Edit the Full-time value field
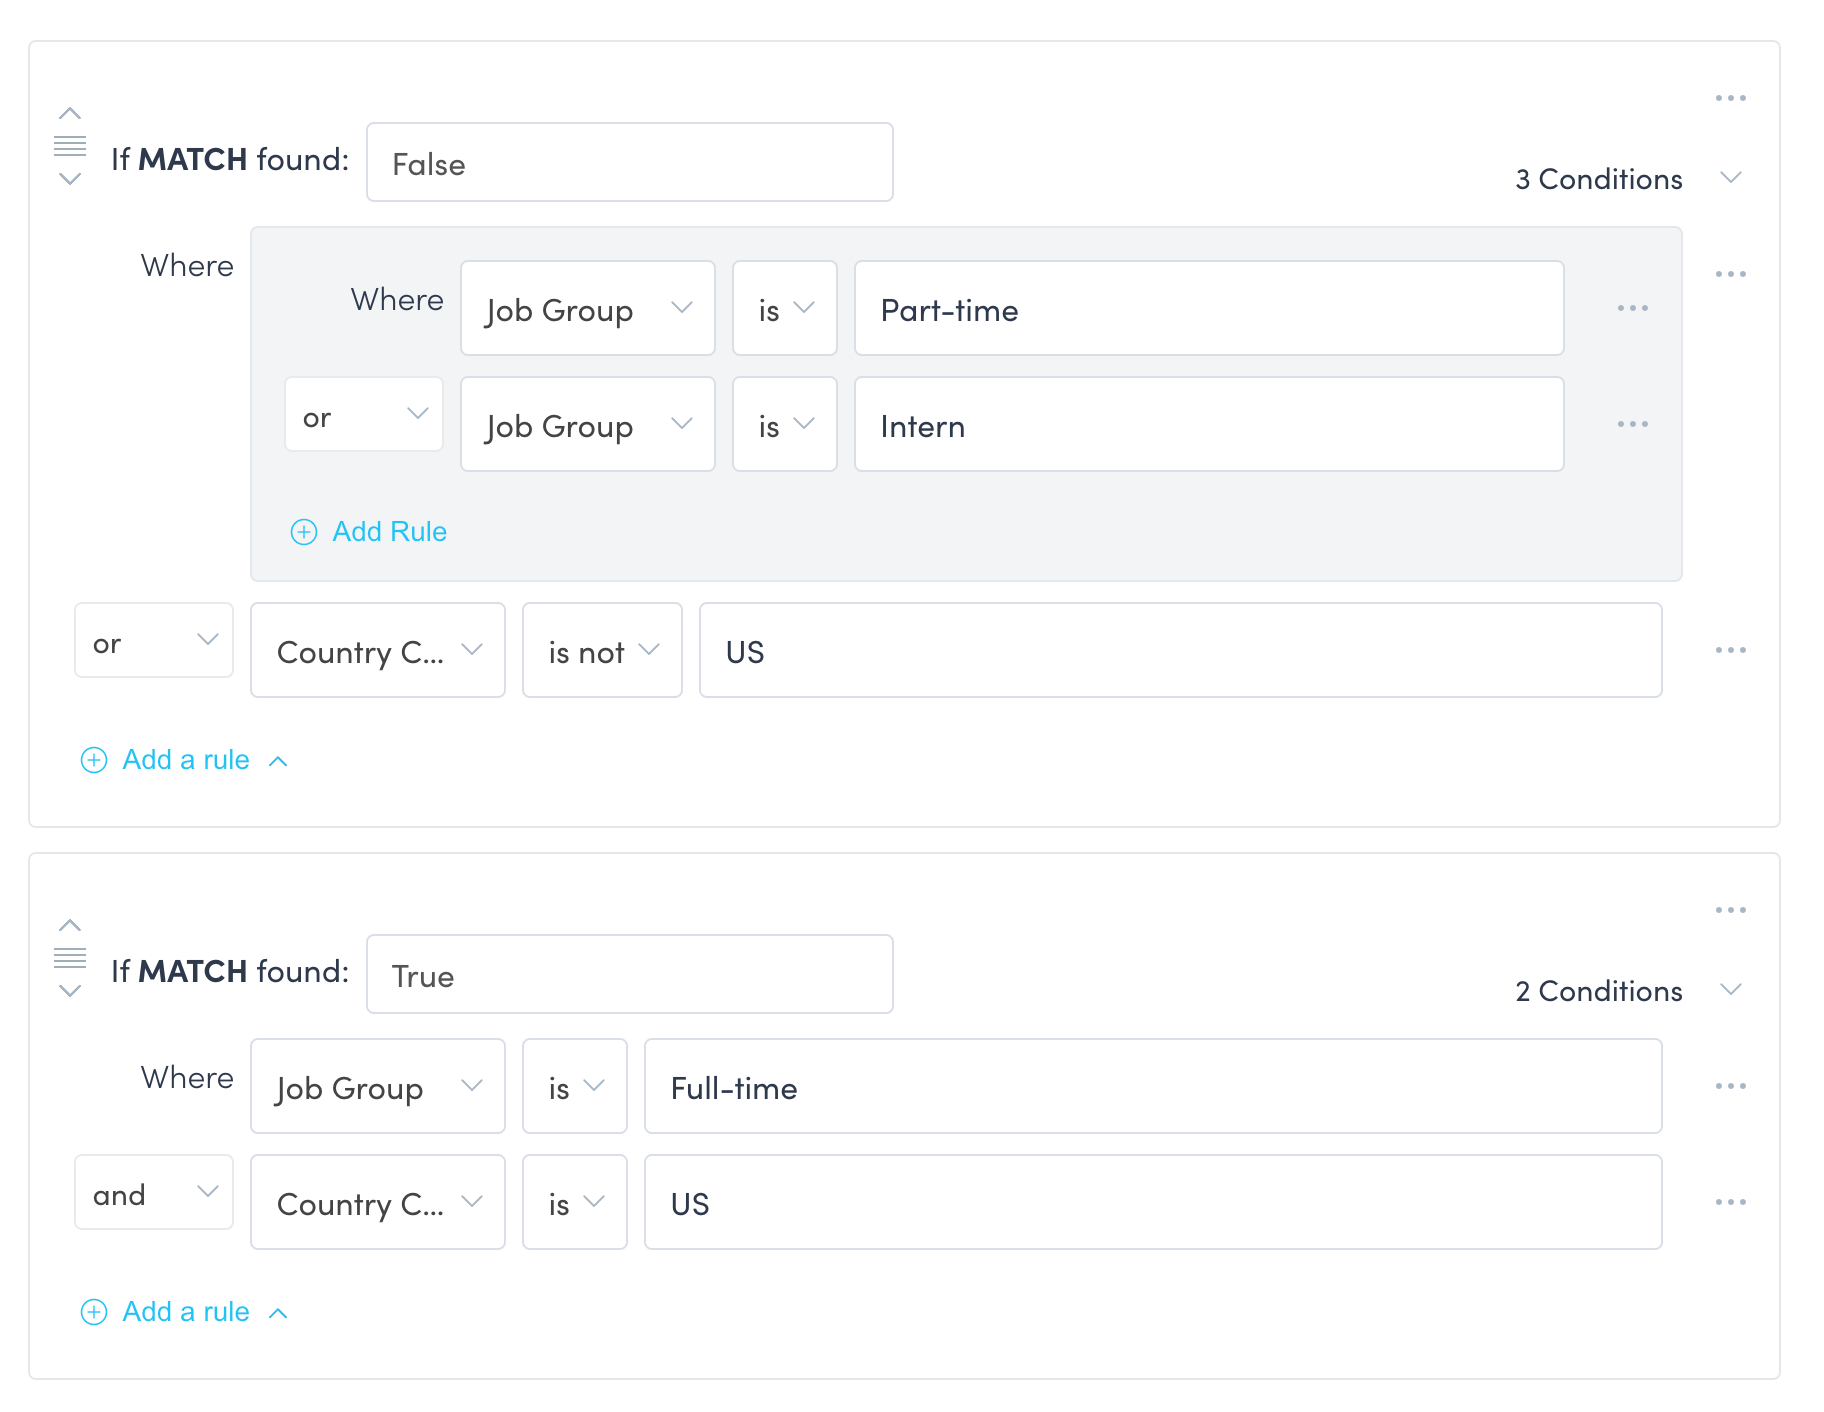 [1152, 1087]
